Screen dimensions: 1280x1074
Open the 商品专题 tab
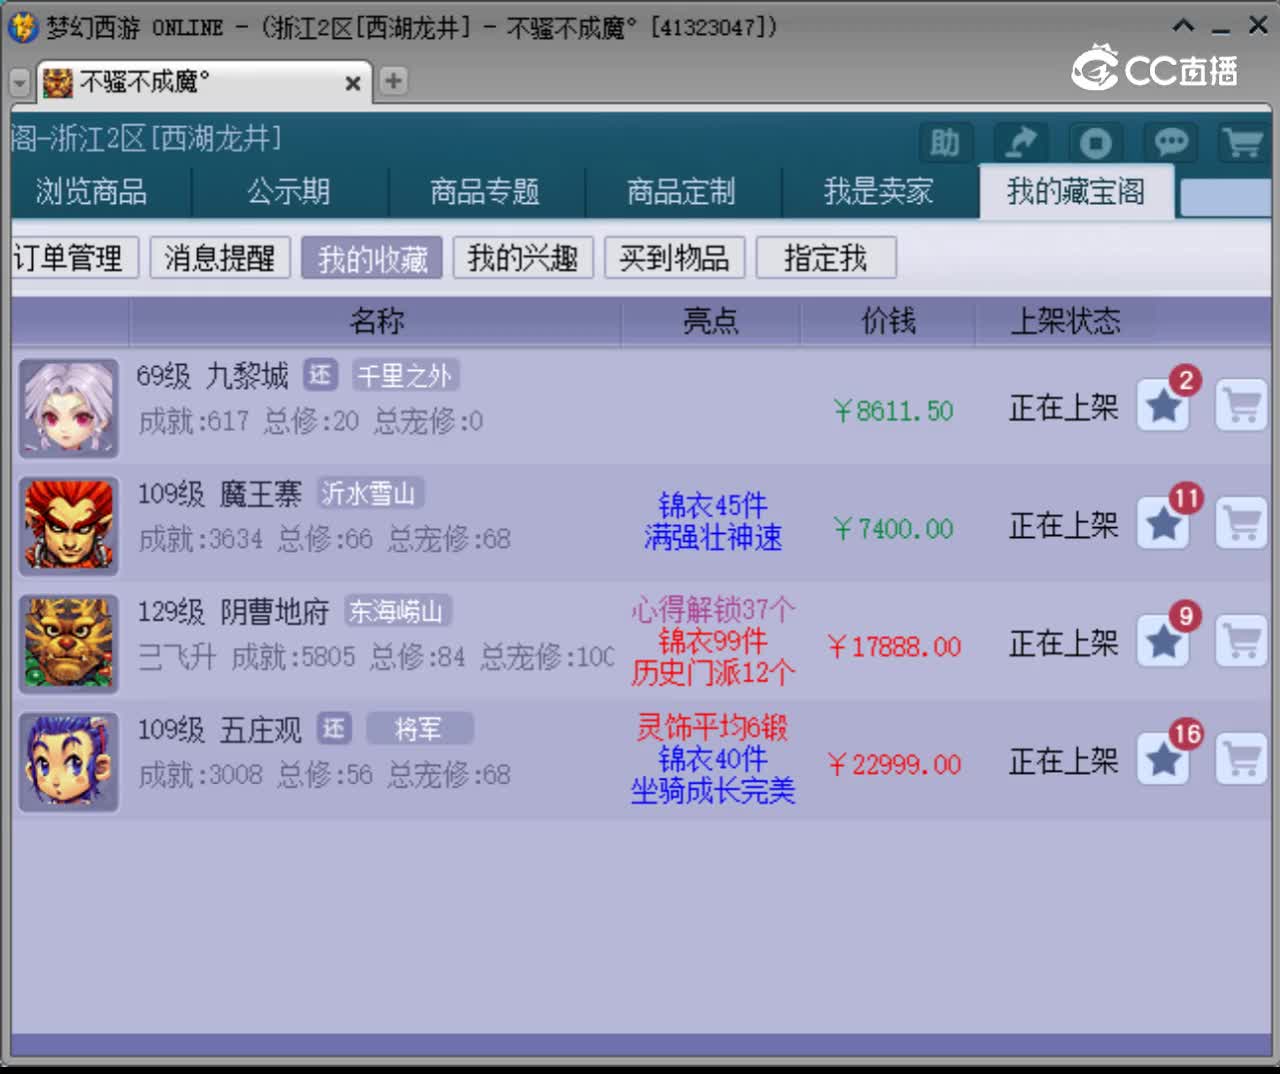click(x=485, y=191)
